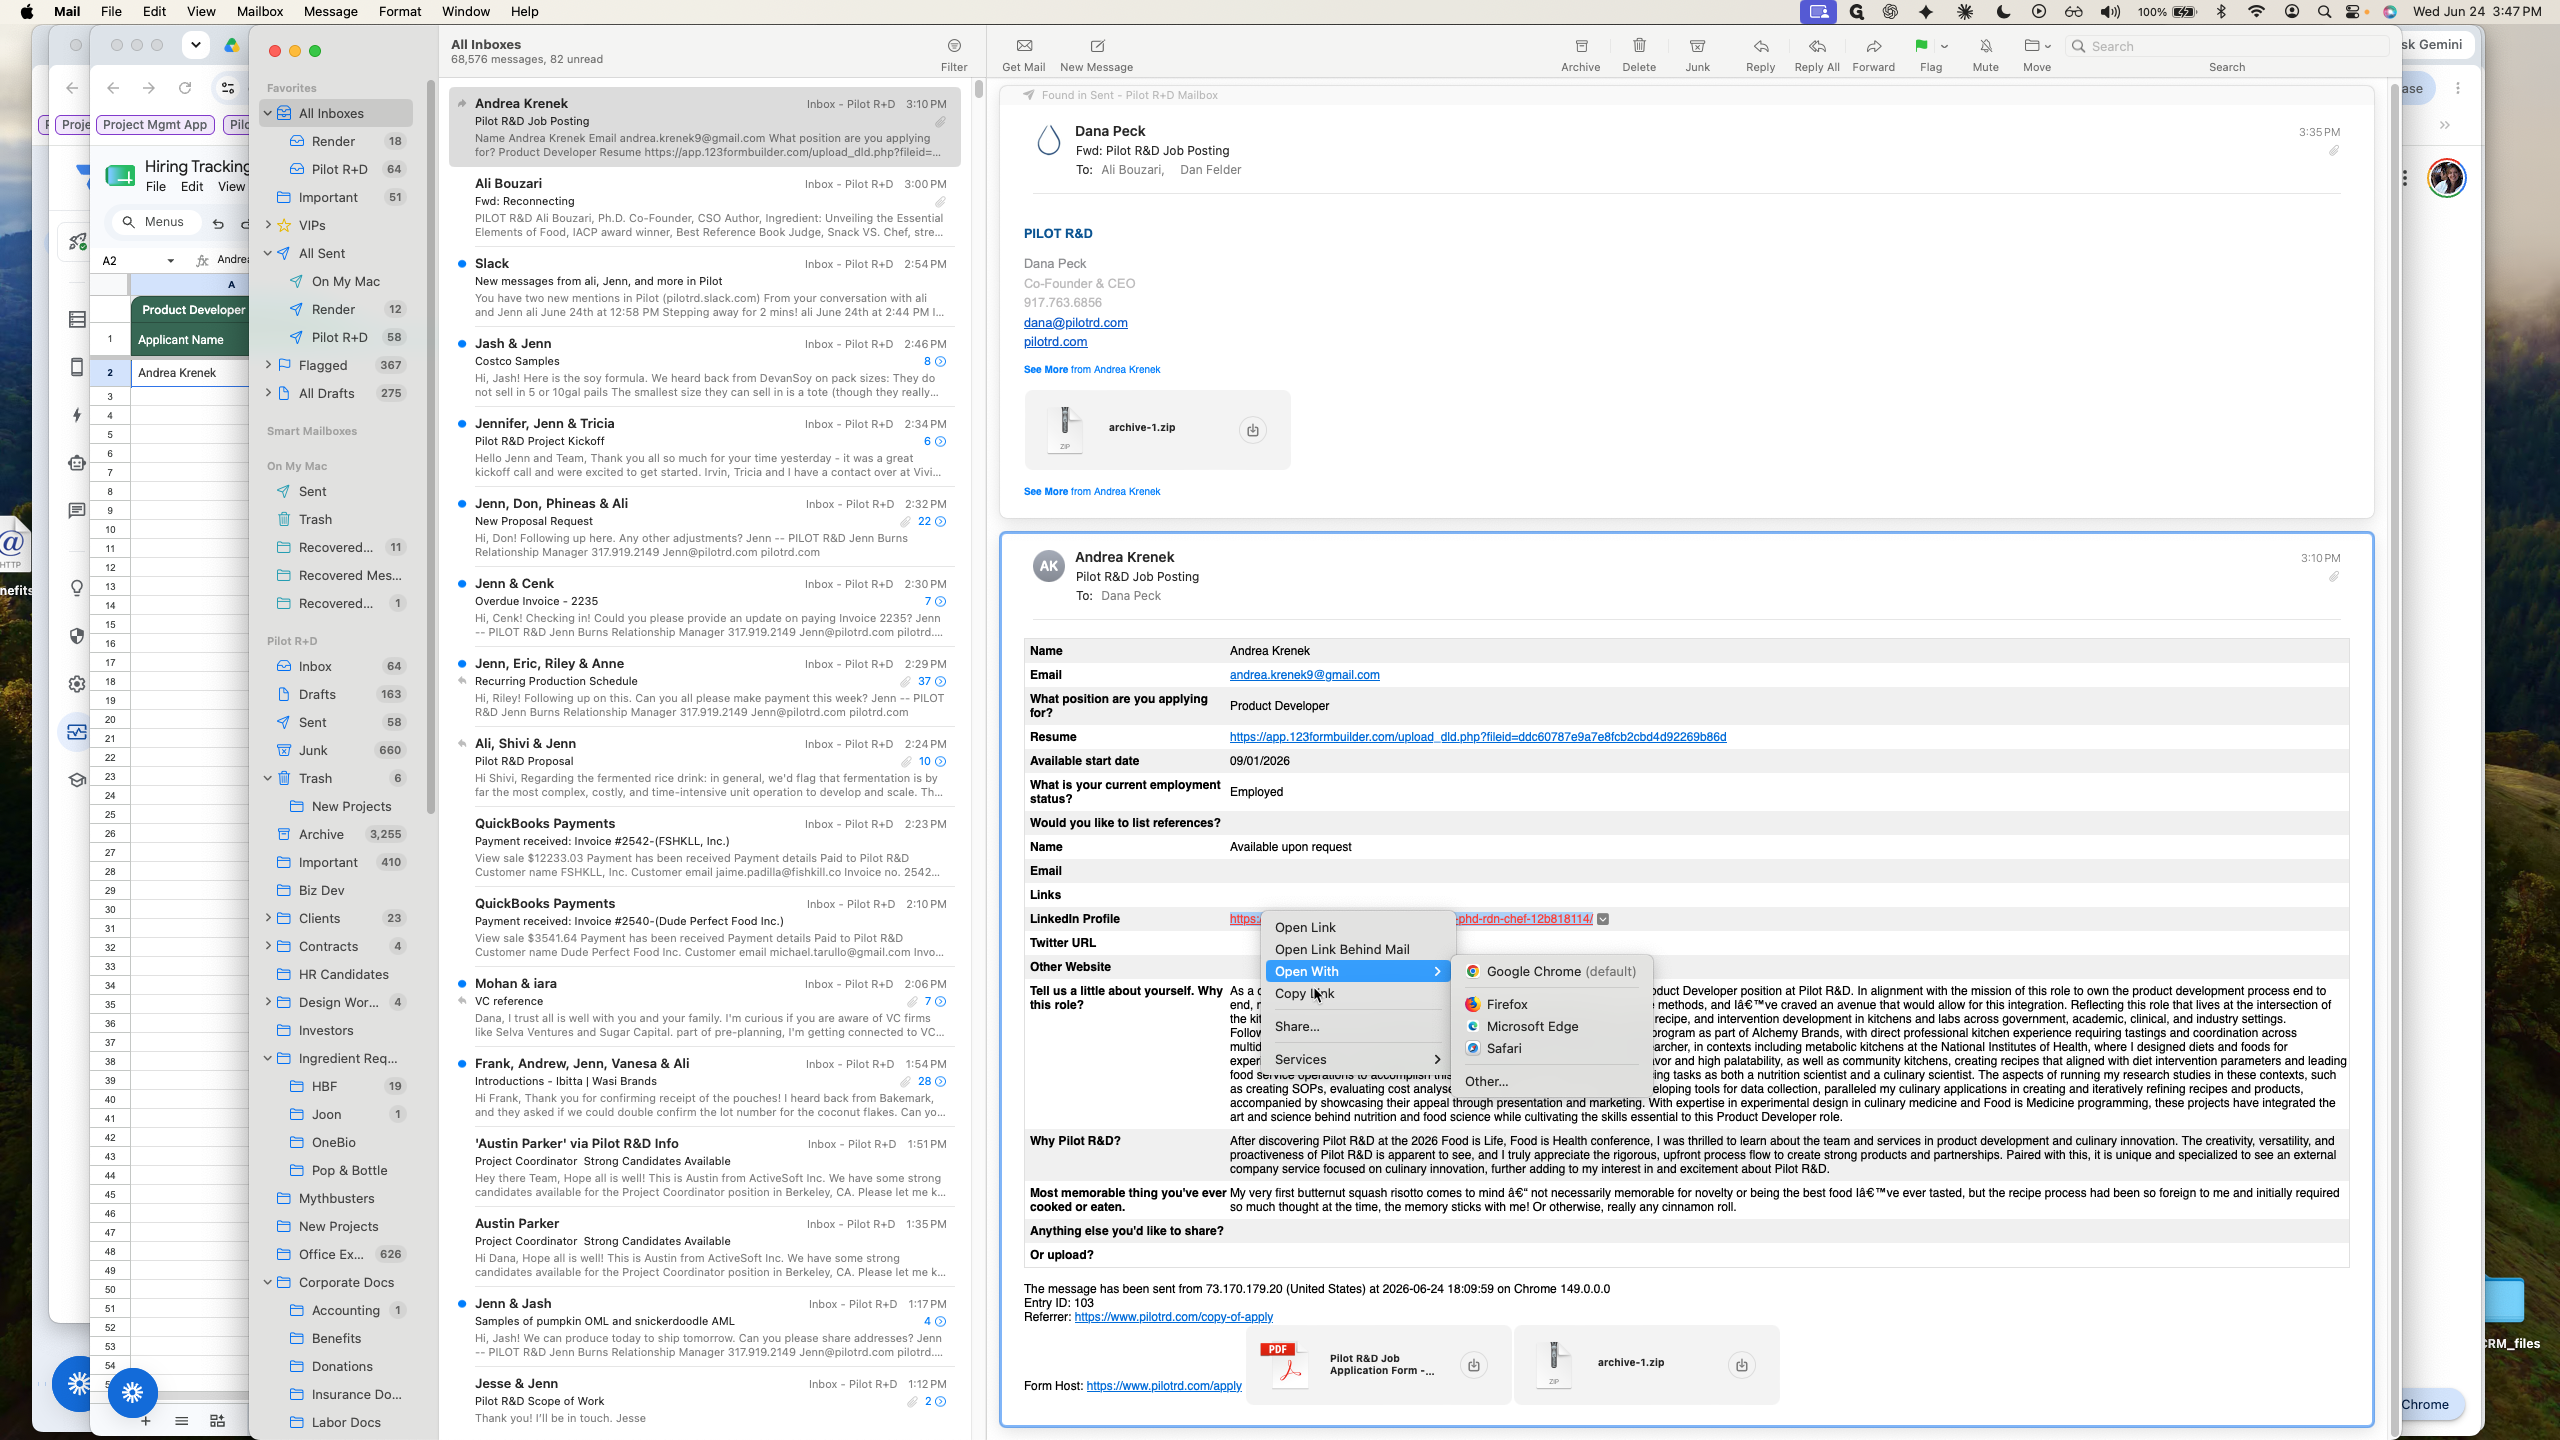Click See More from Andrea Krenek above attachment
Viewport: 2560px width, 1440px height.
(x=1091, y=370)
